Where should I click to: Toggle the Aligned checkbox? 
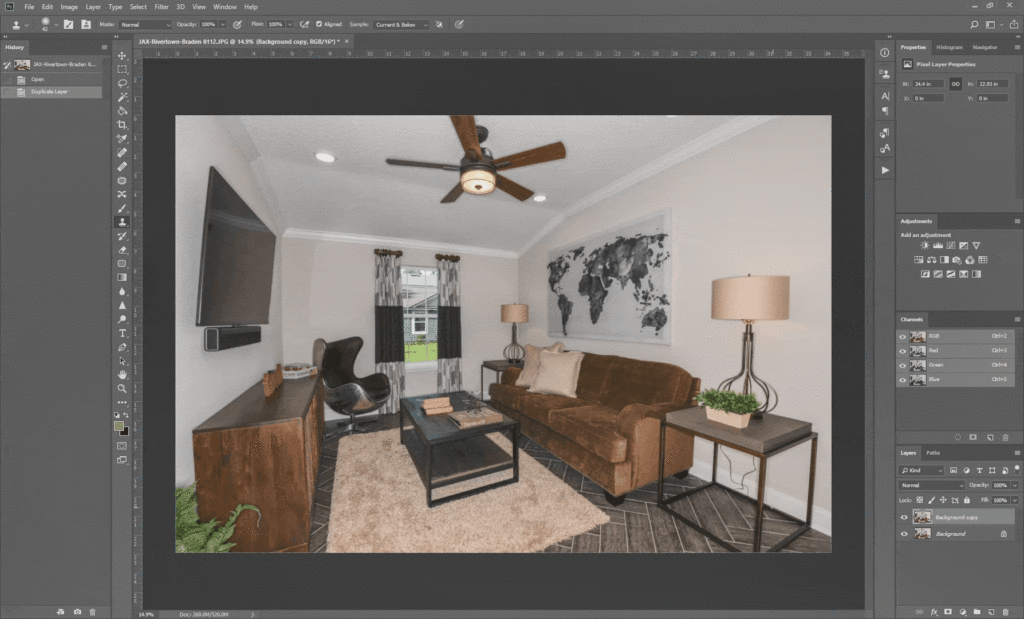[319, 23]
